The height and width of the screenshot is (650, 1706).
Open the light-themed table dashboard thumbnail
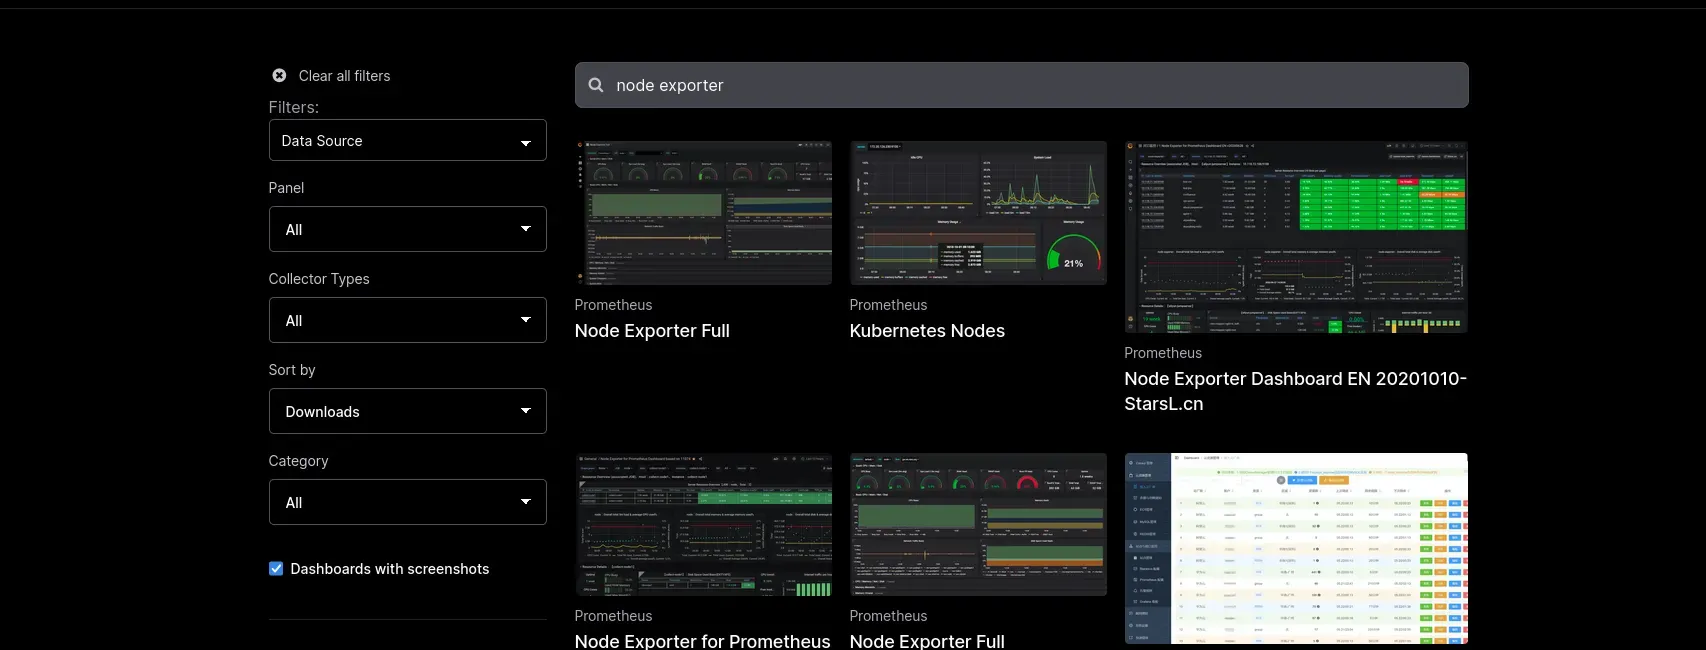click(x=1296, y=549)
